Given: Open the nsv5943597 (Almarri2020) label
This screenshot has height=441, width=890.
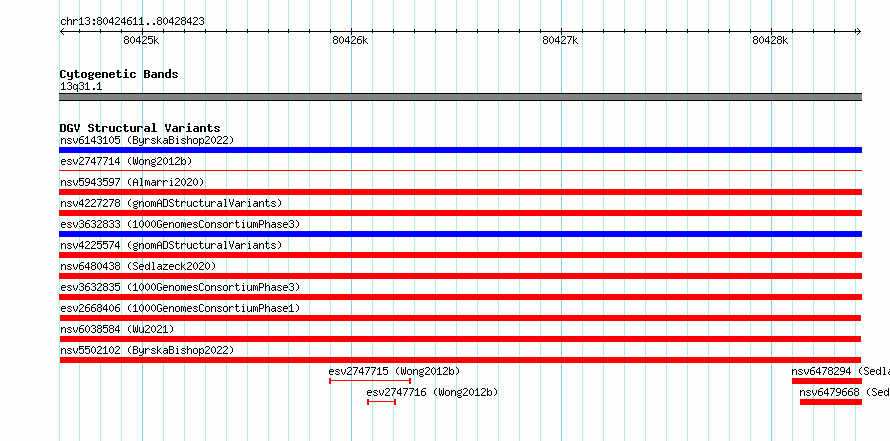Looking at the screenshot, I should pyautogui.click(x=132, y=182).
